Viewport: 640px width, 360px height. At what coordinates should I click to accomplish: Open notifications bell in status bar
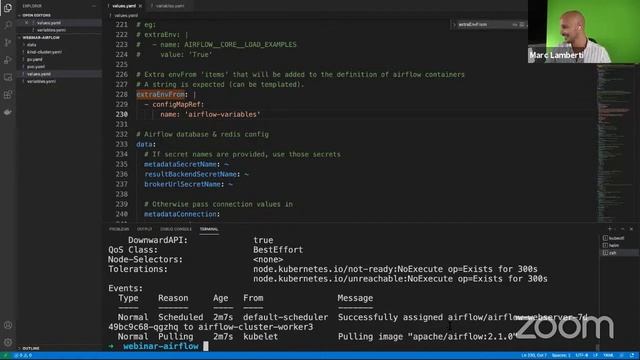(632, 356)
